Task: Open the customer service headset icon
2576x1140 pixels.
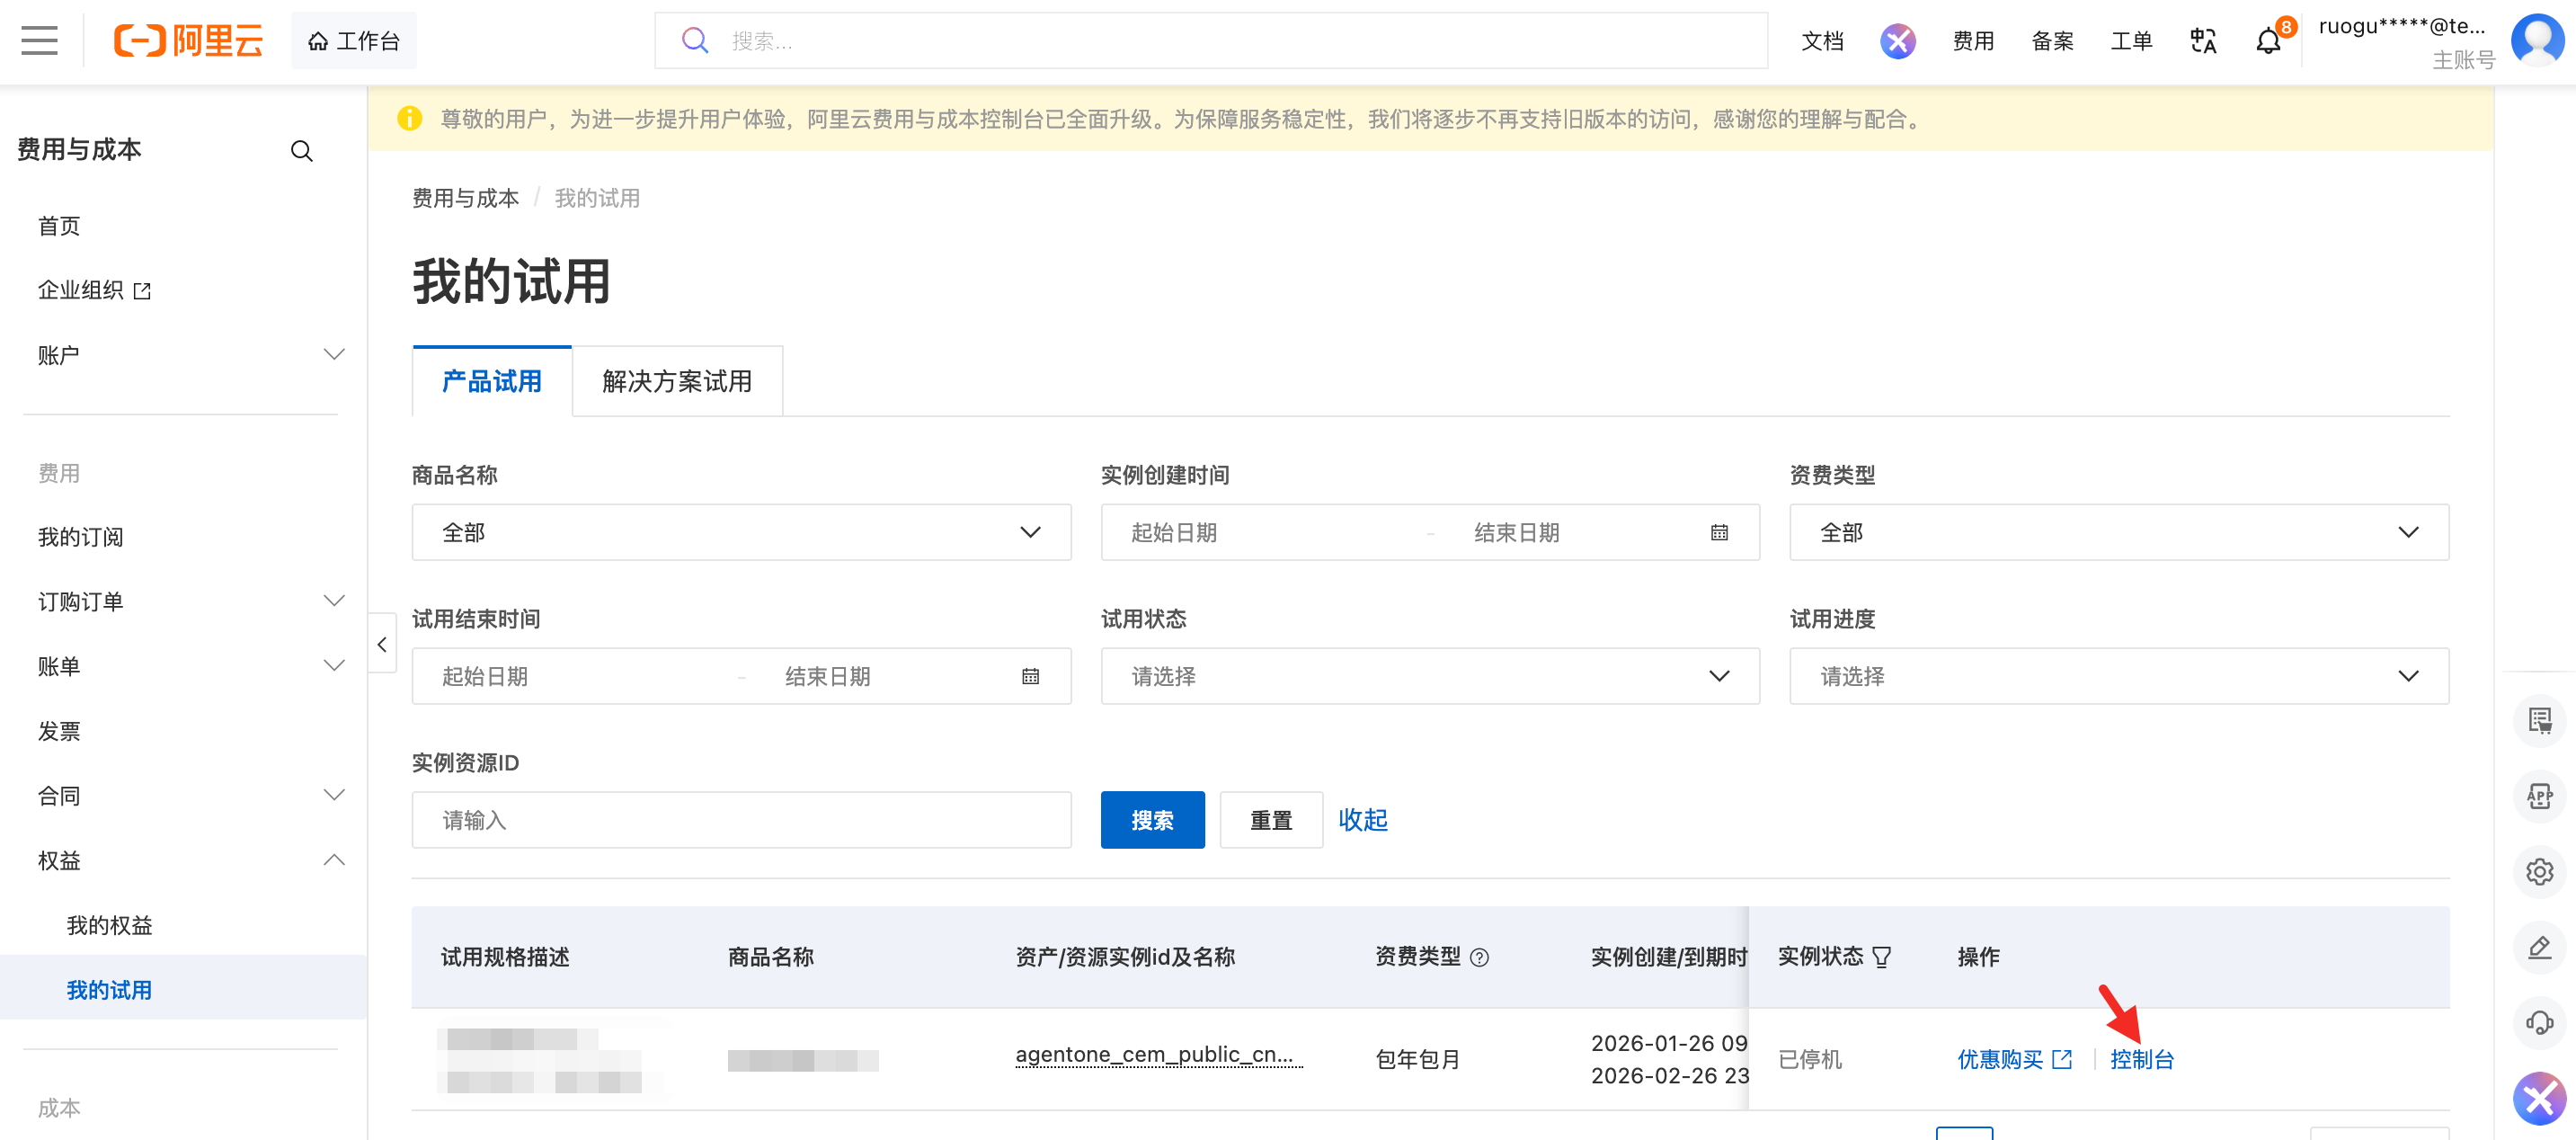Action: pyautogui.click(x=2539, y=1022)
